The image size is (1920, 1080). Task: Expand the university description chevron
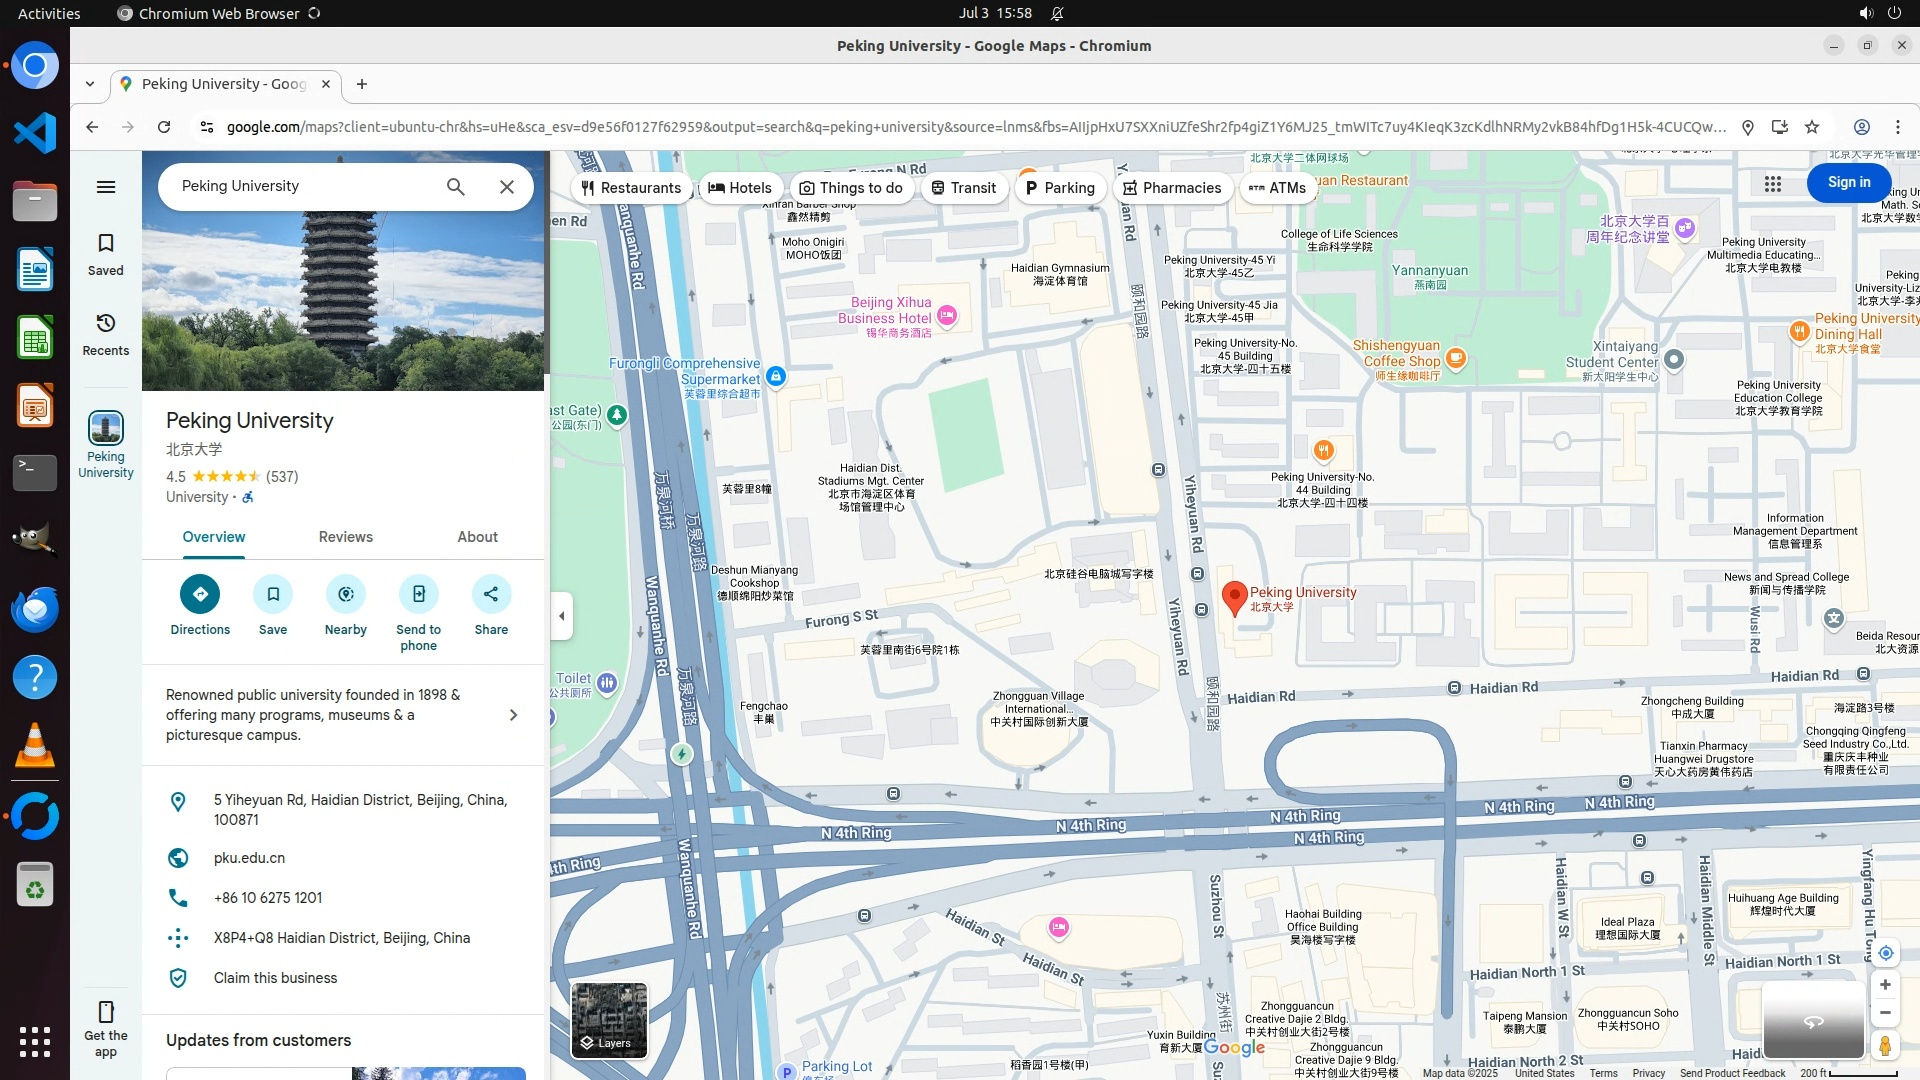coord(513,715)
